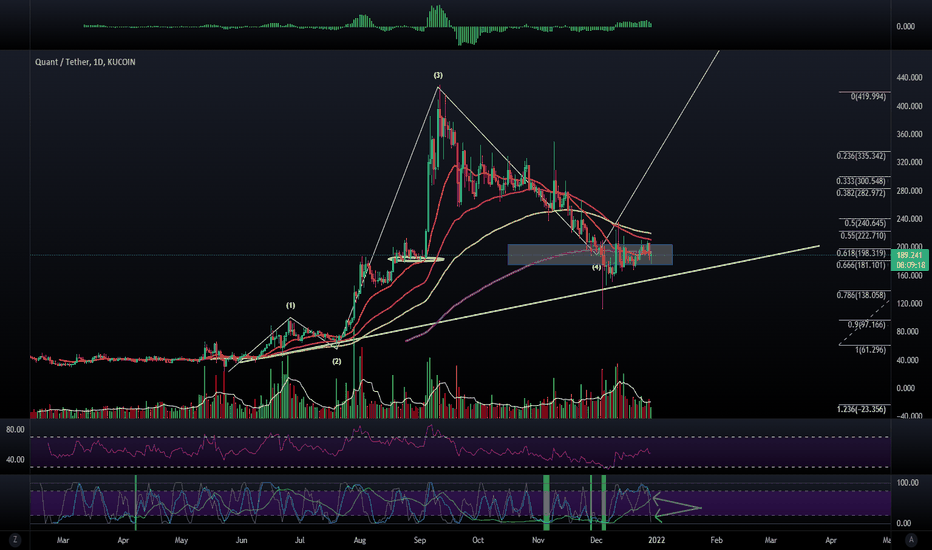Click the stochastic pane 100.00 scale label
The width and height of the screenshot is (932, 550).
pyautogui.click(x=908, y=483)
